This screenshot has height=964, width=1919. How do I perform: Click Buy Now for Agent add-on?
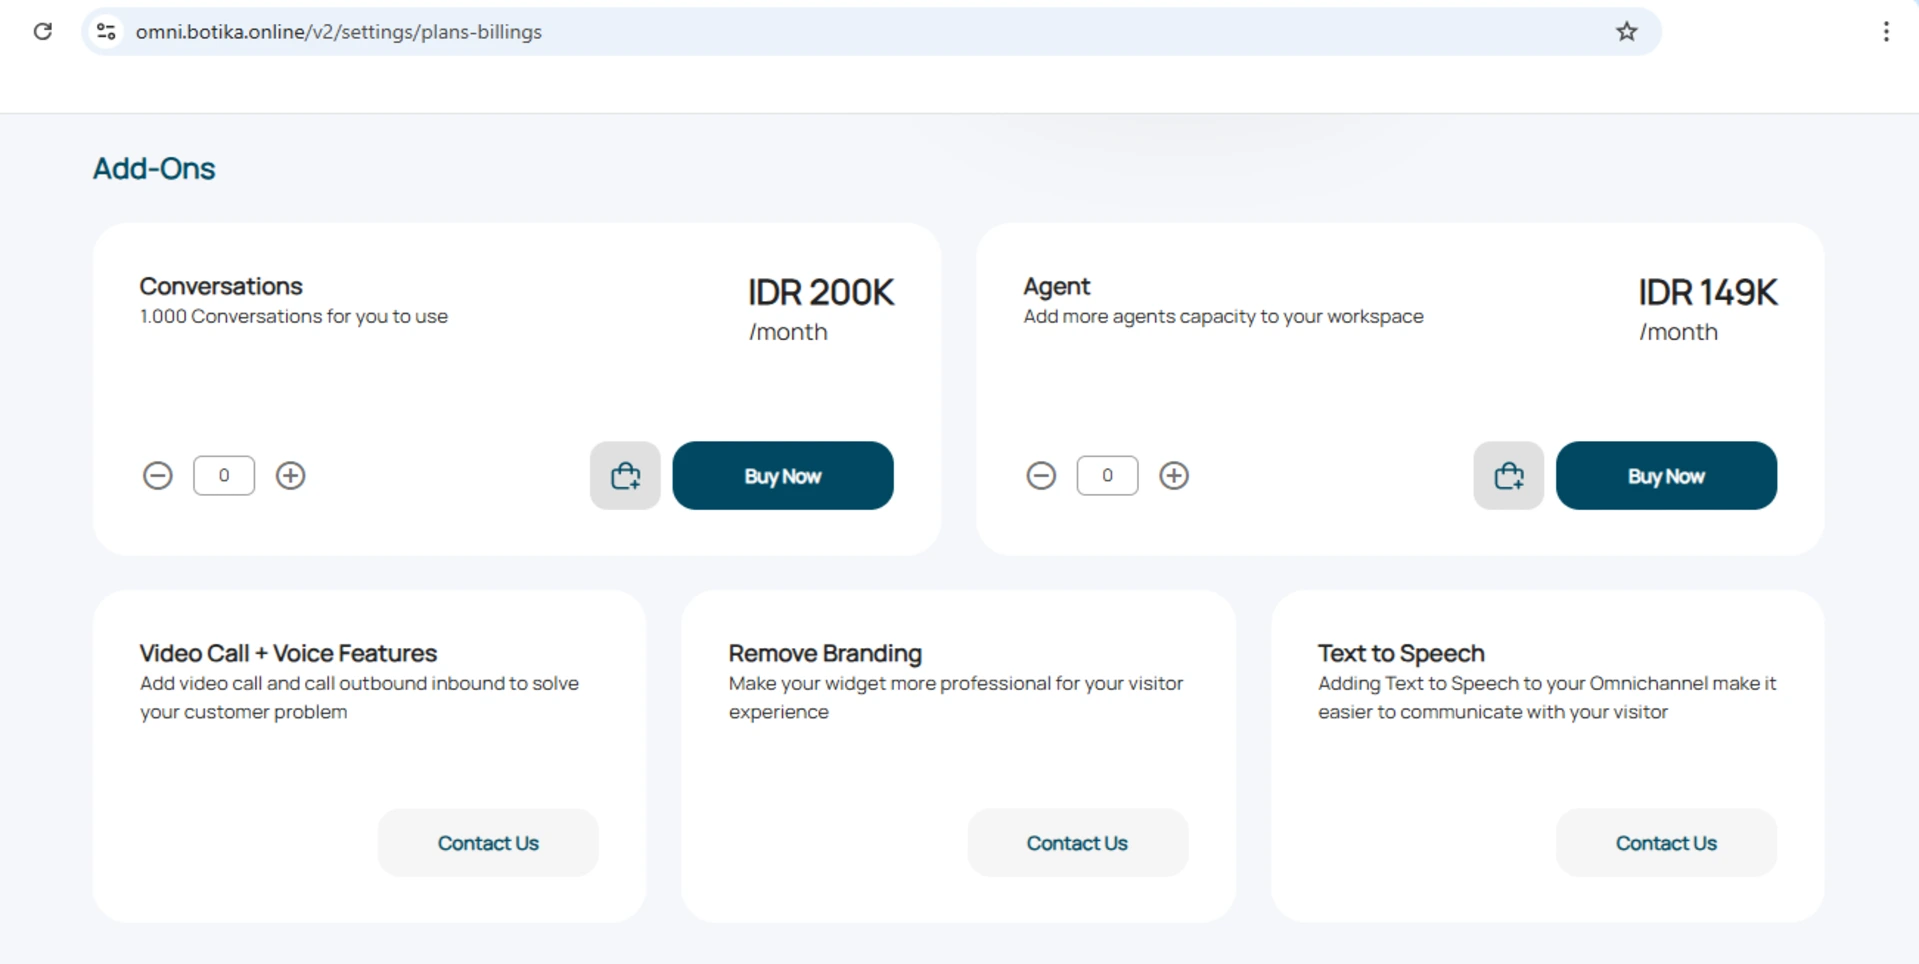pyautogui.click(x=1666, y=476)
